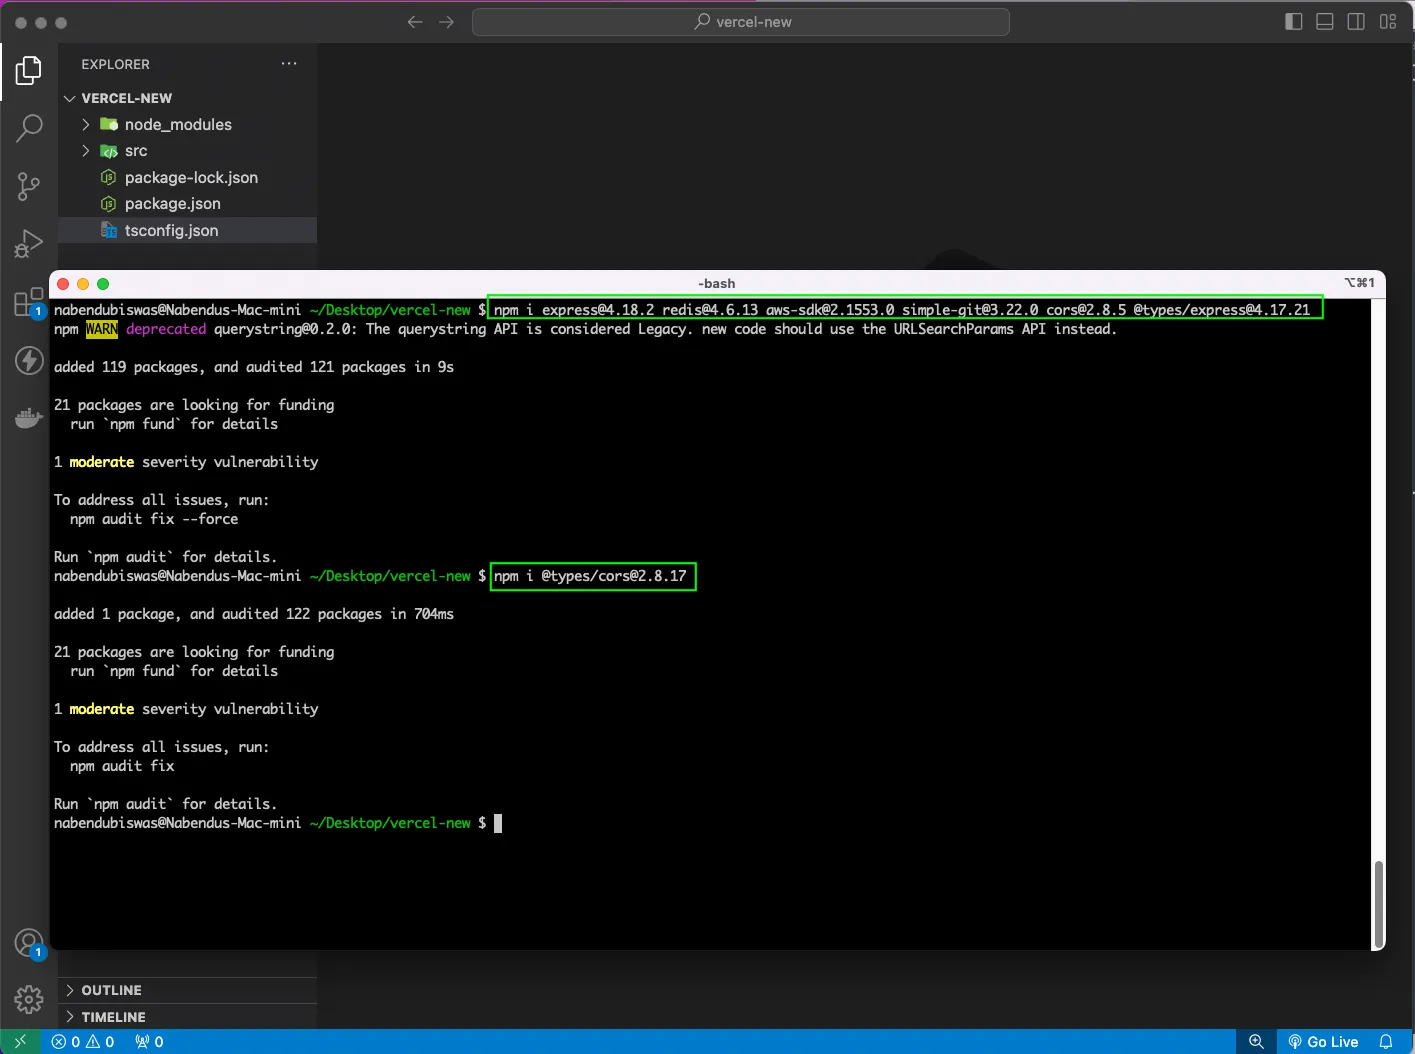The width and height of the screenshot is (1415, 1054).
Task: Click the remote window status bar icon
Action: (20, 1042)
